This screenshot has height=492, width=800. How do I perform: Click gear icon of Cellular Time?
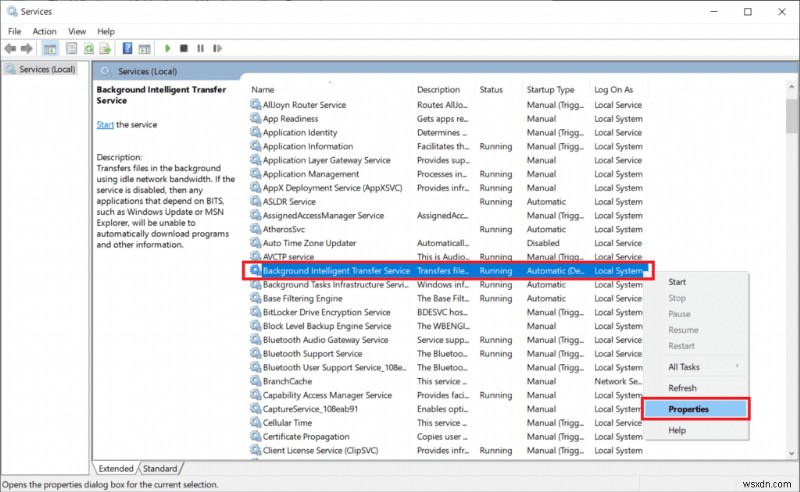point(255,423)
